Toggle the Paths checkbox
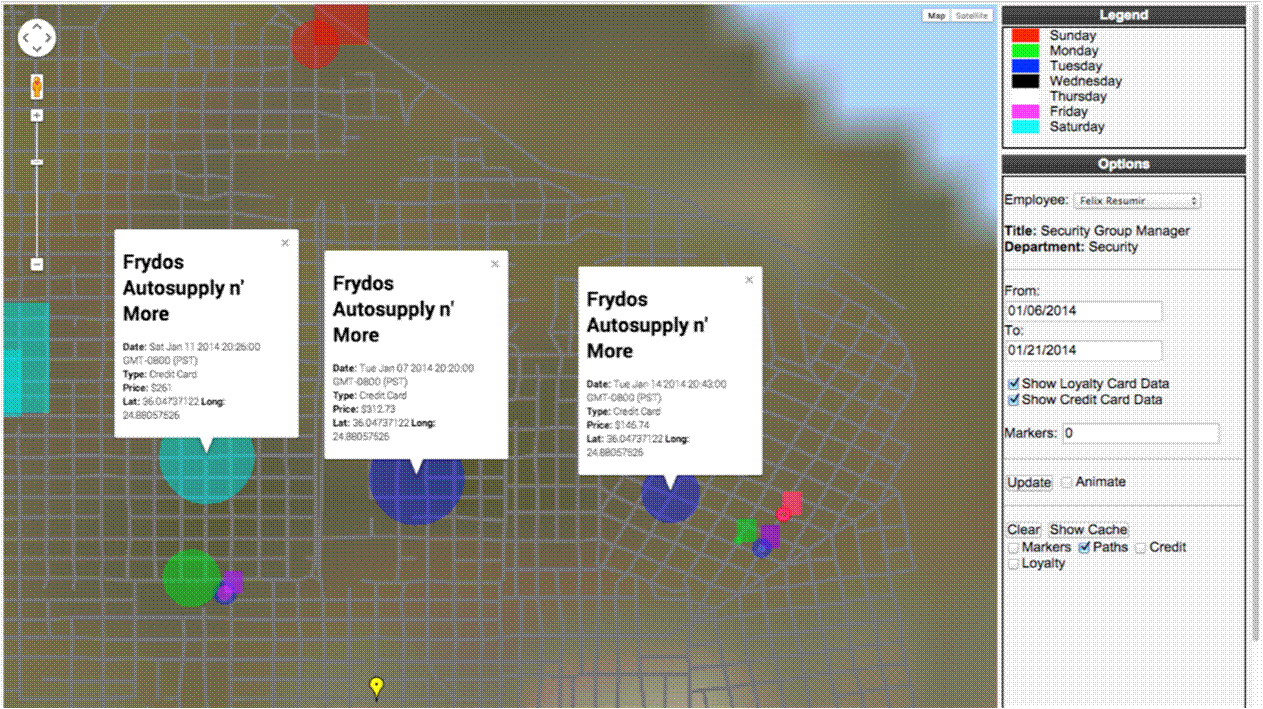This screenshot has width=1263, height=709. 1083,548
